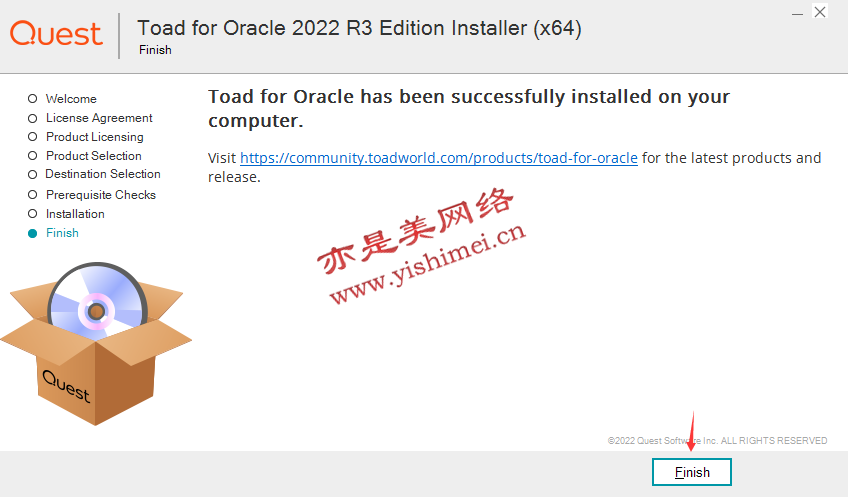Image resolution: width=848 pixels, height=497 pixels.
Task: Go to Prerequisite Checks step
Action: (x=101, y=195)
